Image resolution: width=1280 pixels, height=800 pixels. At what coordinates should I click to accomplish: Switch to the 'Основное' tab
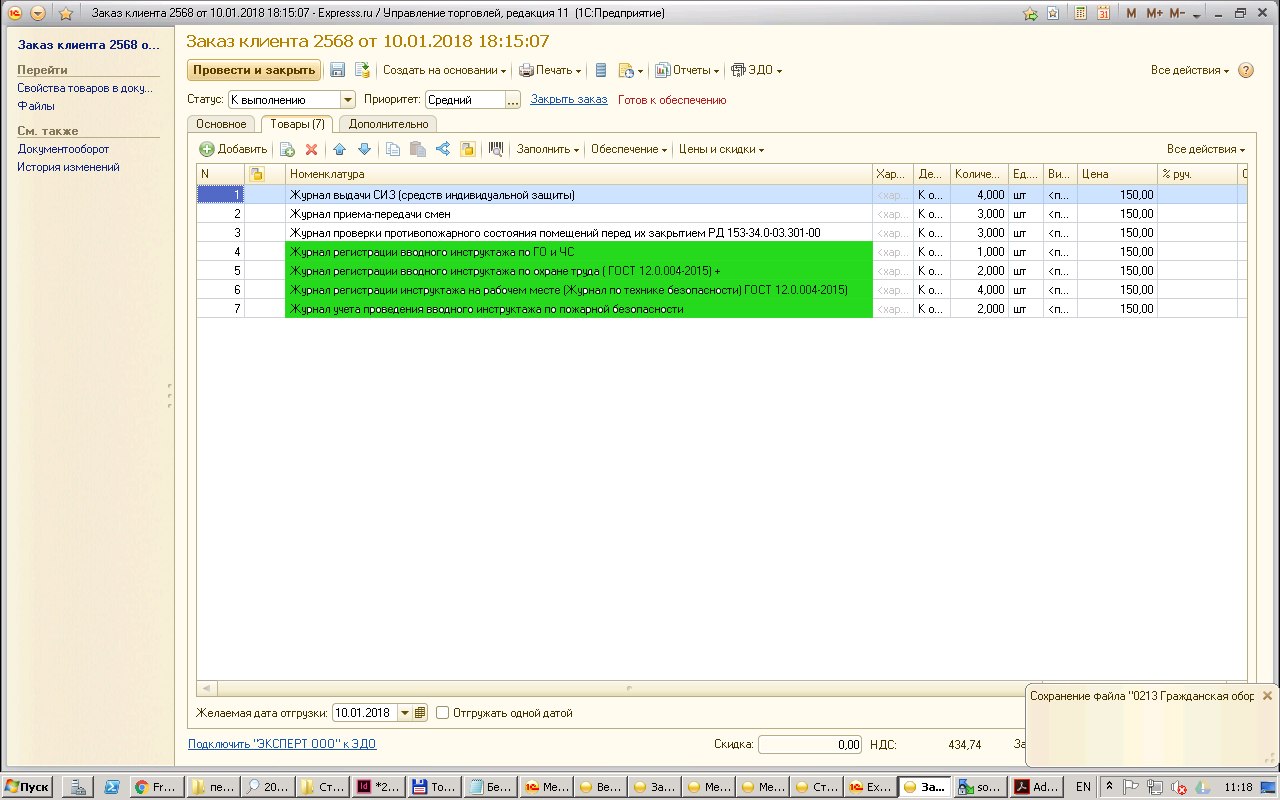click(x=221, y=124)
